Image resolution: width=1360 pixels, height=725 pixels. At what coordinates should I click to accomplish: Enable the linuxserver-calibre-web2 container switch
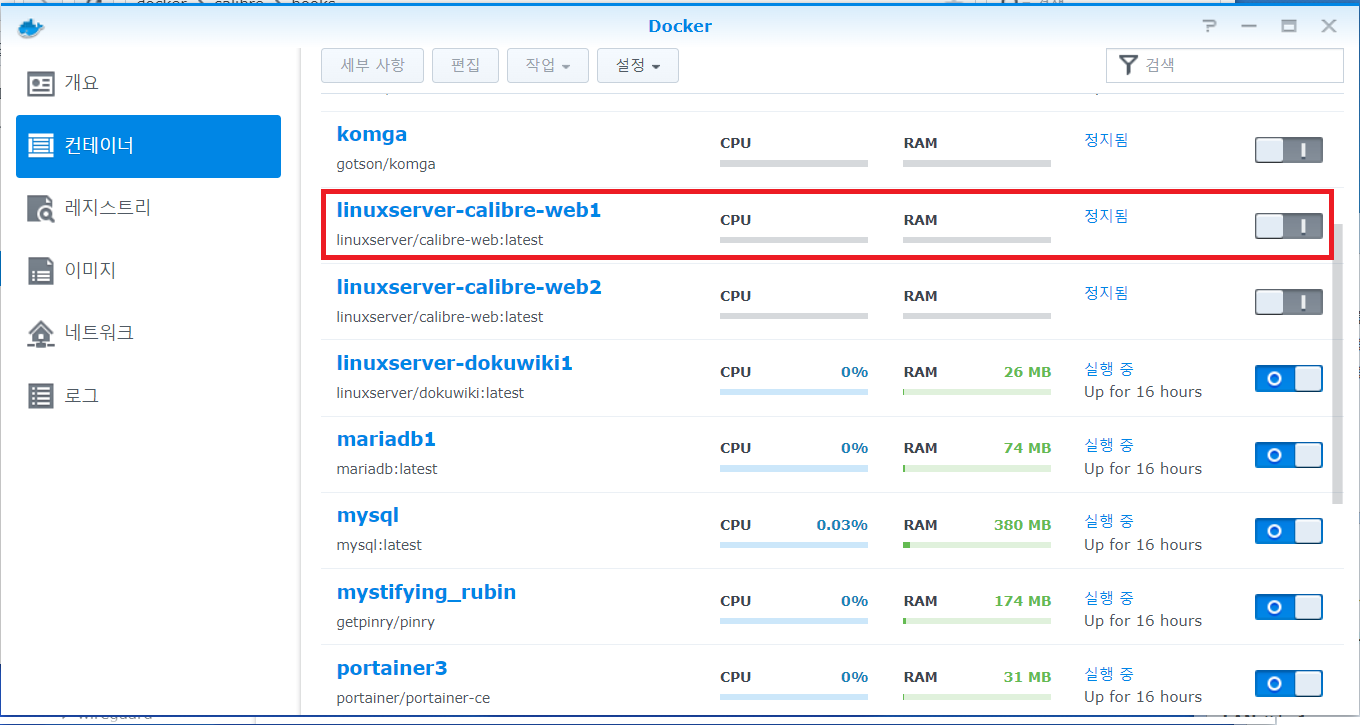(1289, 302)
